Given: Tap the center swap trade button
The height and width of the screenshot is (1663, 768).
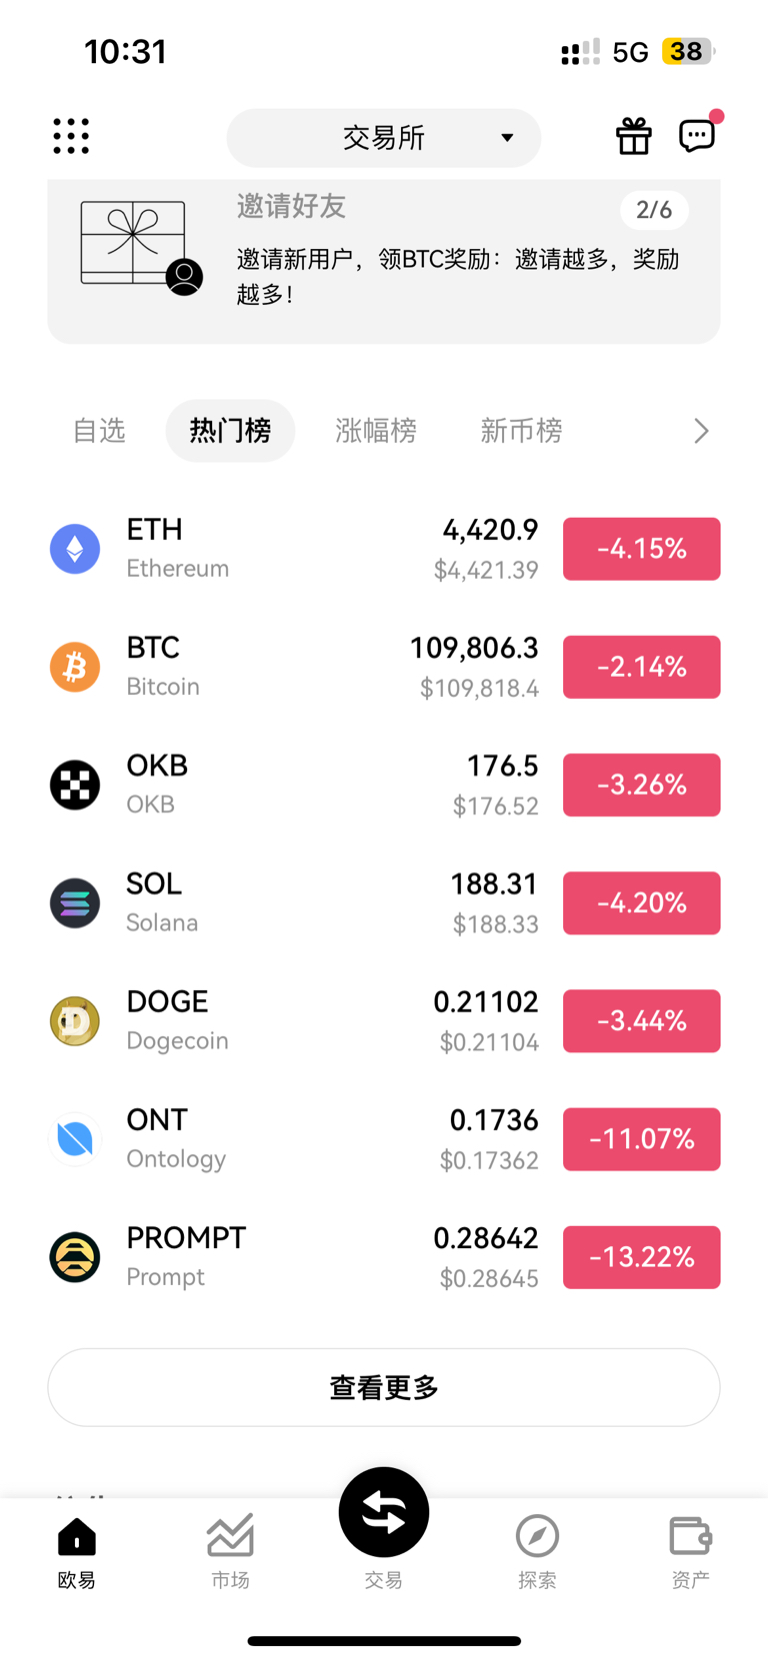Looking at the screenshot, I should coord(384,1512).
